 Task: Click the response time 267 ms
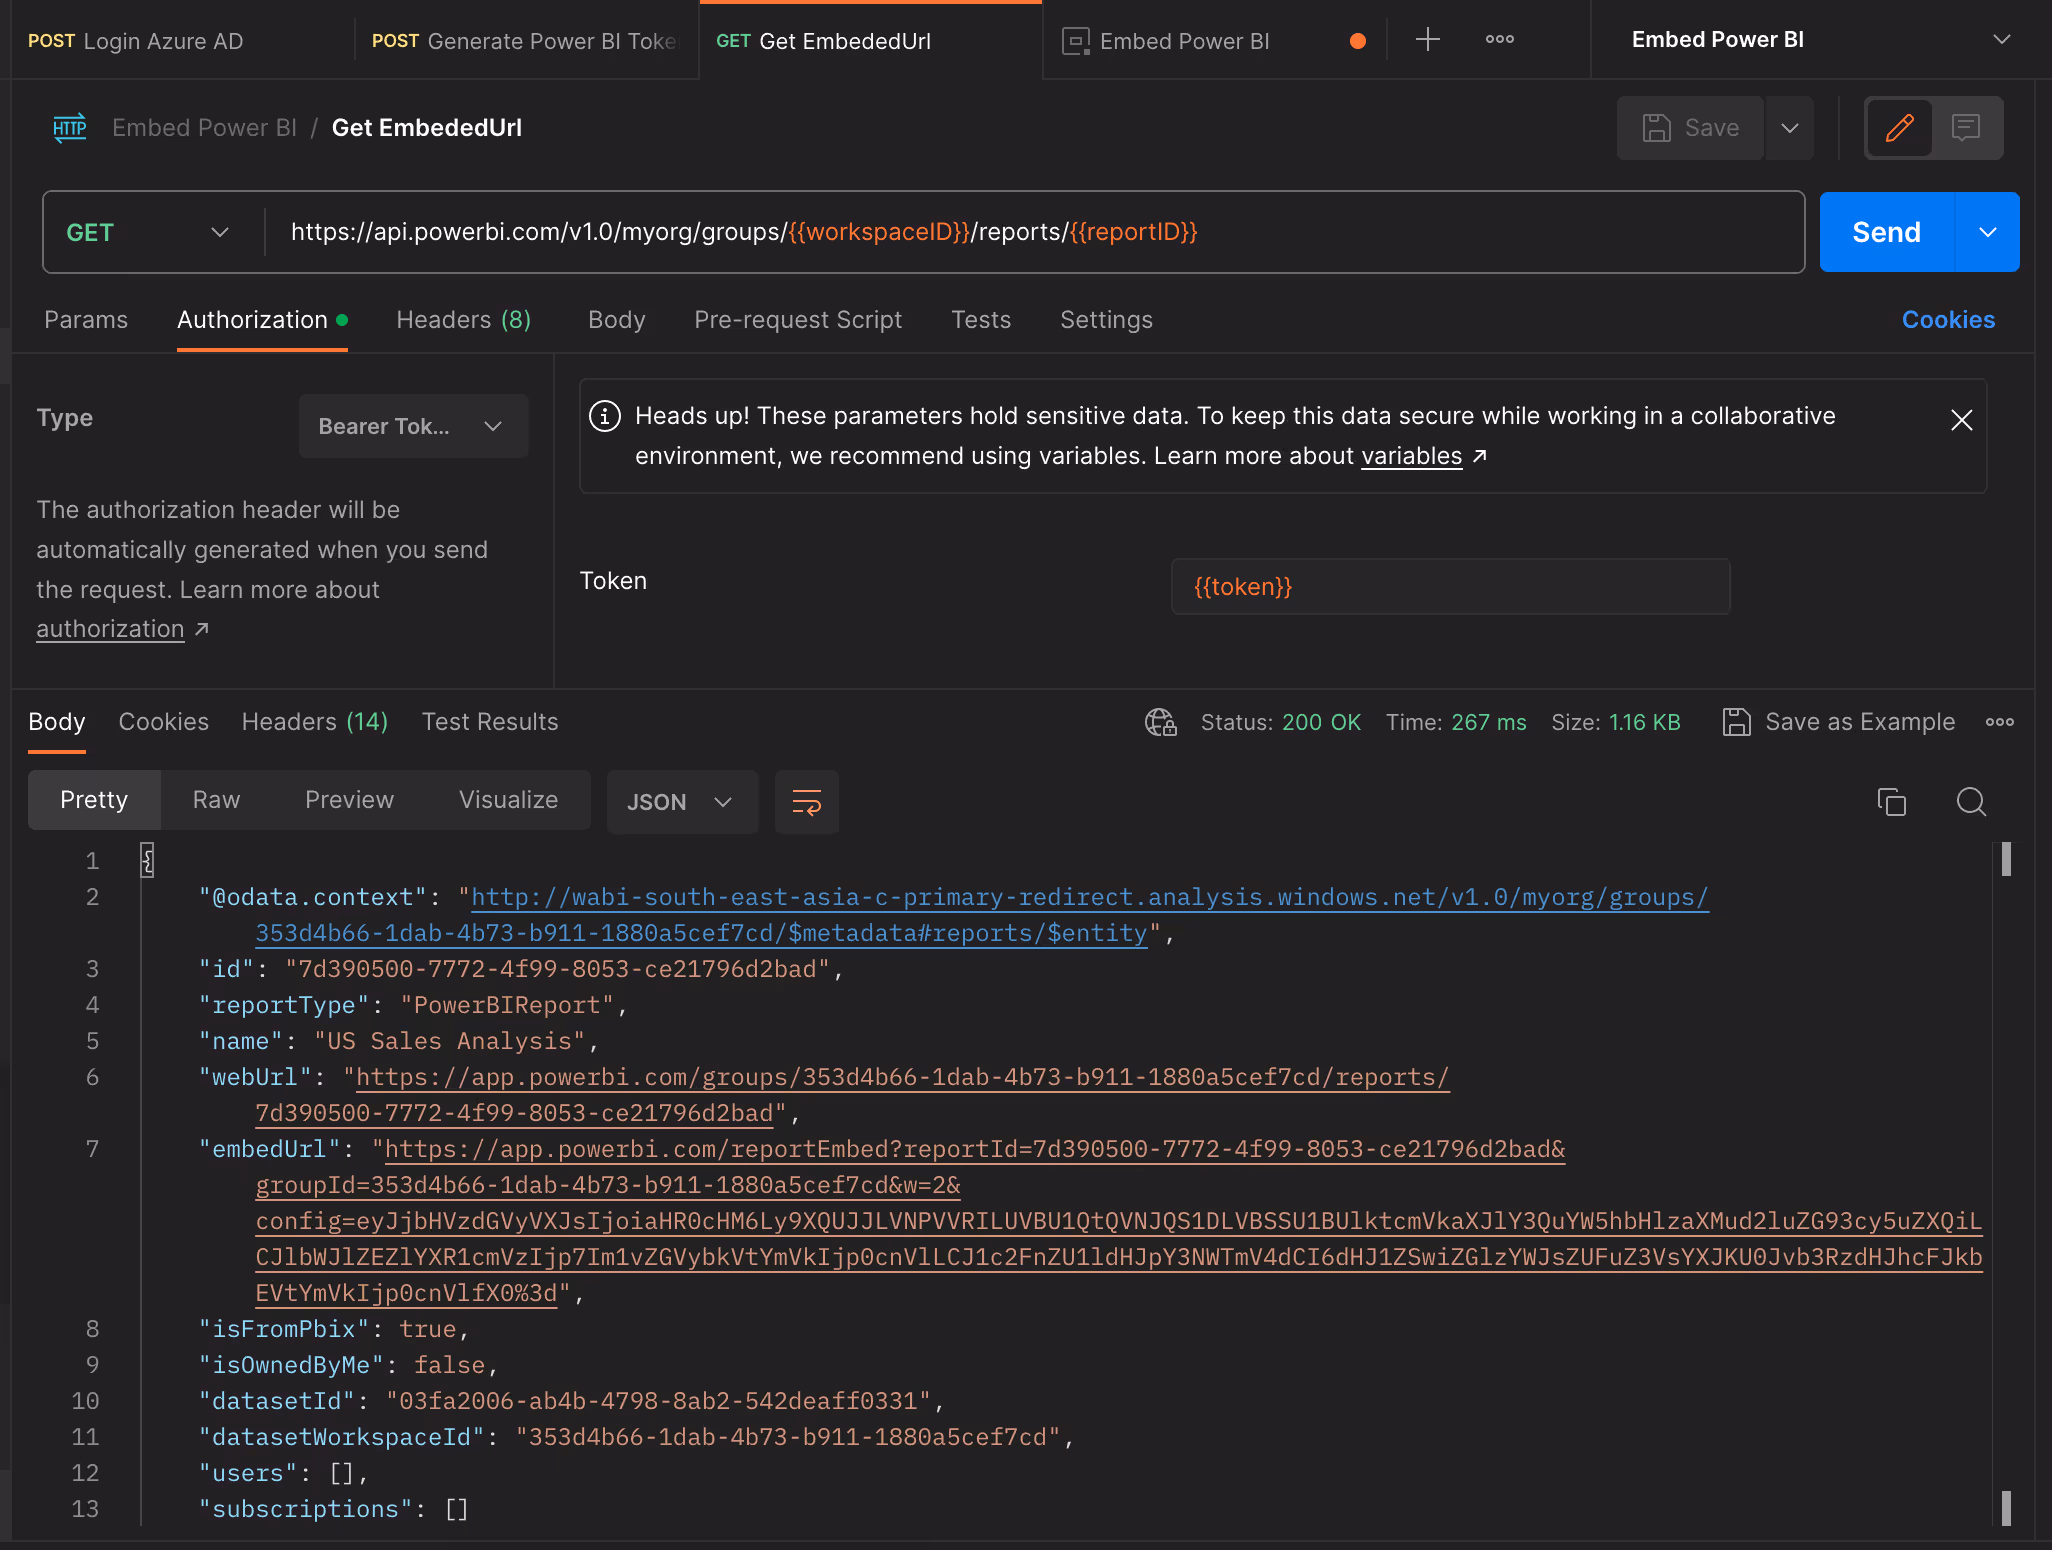click(1489, 722)
